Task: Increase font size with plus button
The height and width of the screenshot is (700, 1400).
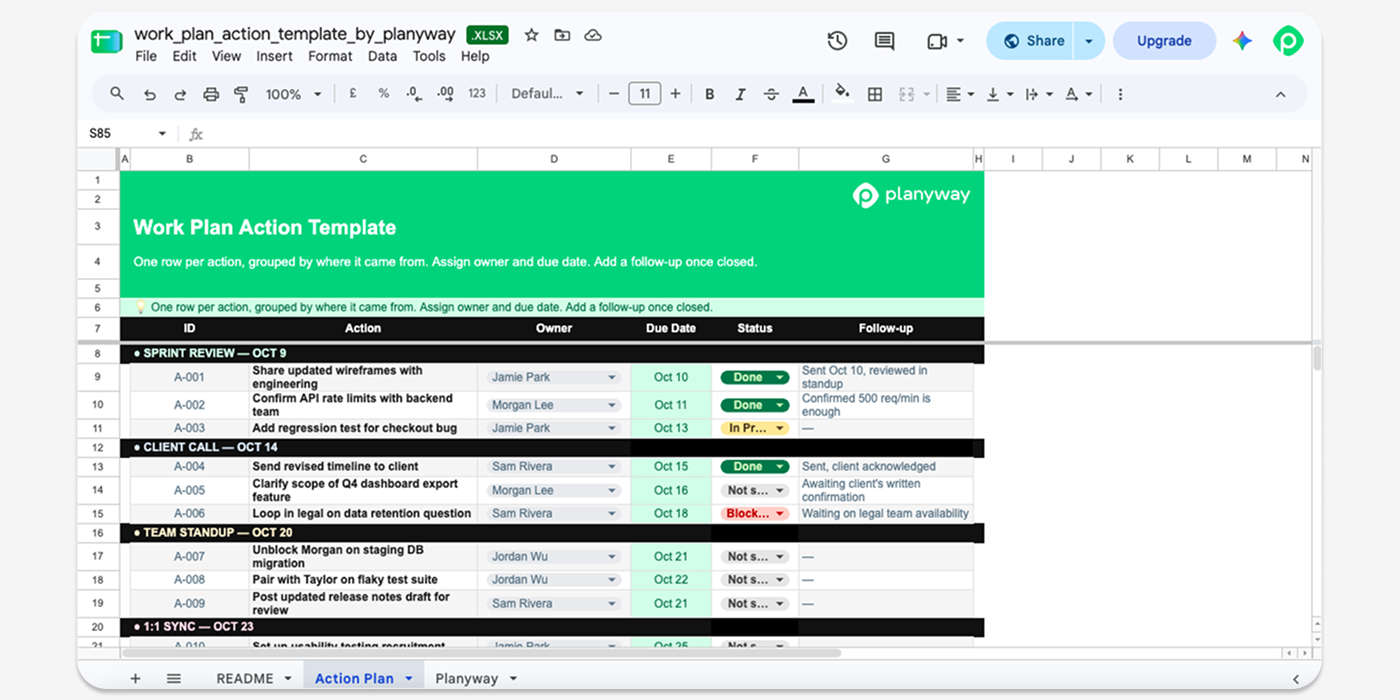Action: pyautogui.click(x=675, y=94)
